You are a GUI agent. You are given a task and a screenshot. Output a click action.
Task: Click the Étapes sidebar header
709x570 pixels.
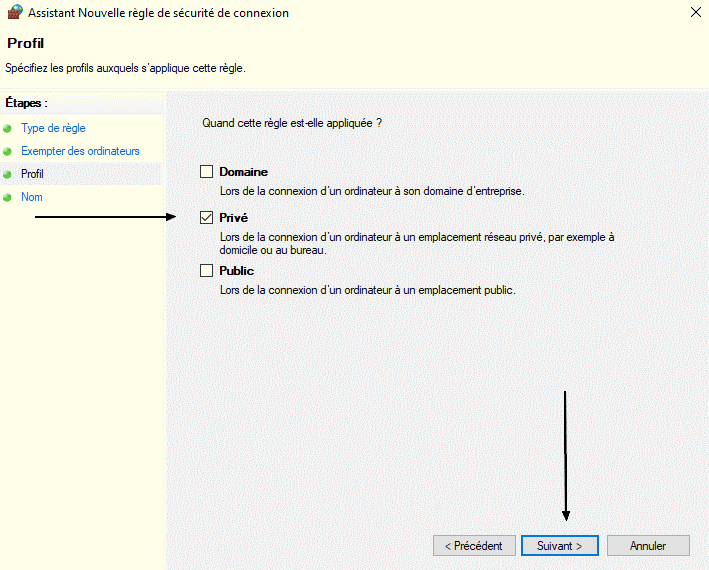(27, 103)
